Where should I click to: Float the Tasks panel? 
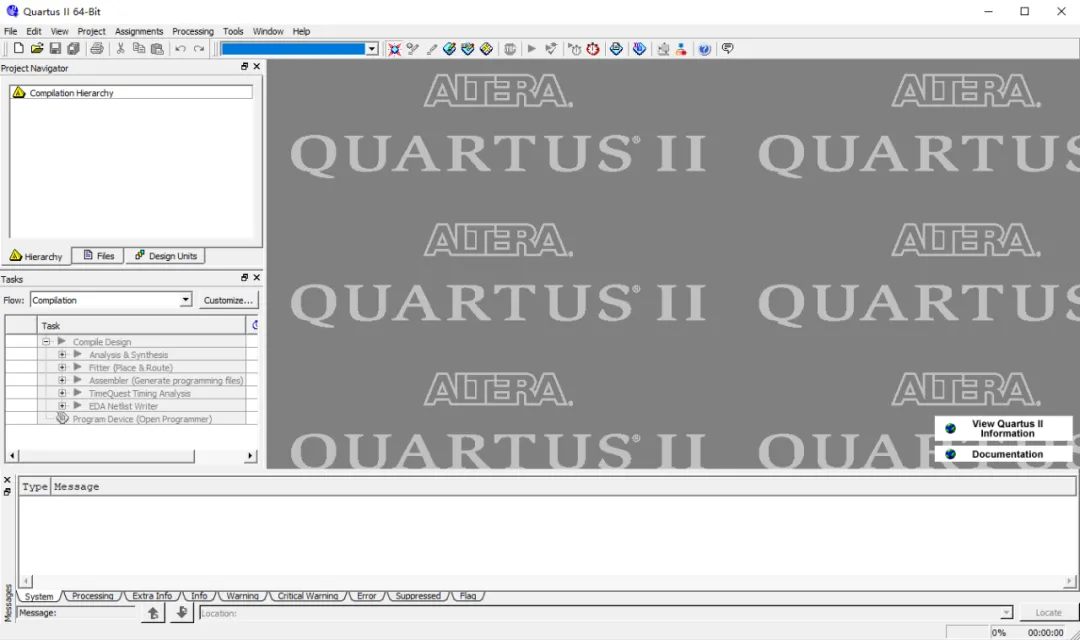click(245, 277)
